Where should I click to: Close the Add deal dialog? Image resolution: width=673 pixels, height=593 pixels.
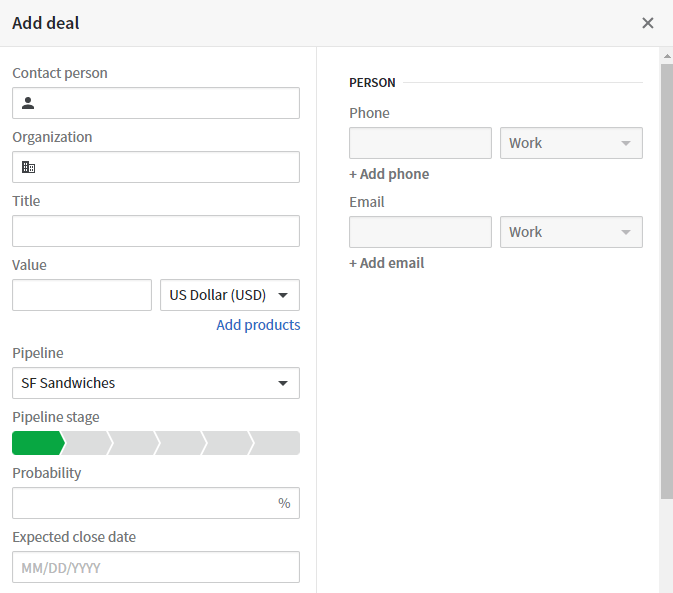coord(647,23)
